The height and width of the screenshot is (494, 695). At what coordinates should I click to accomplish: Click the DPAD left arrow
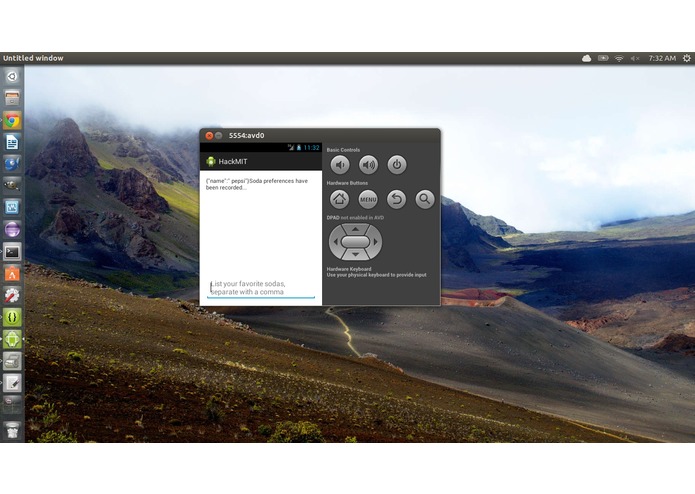point(335,242)
